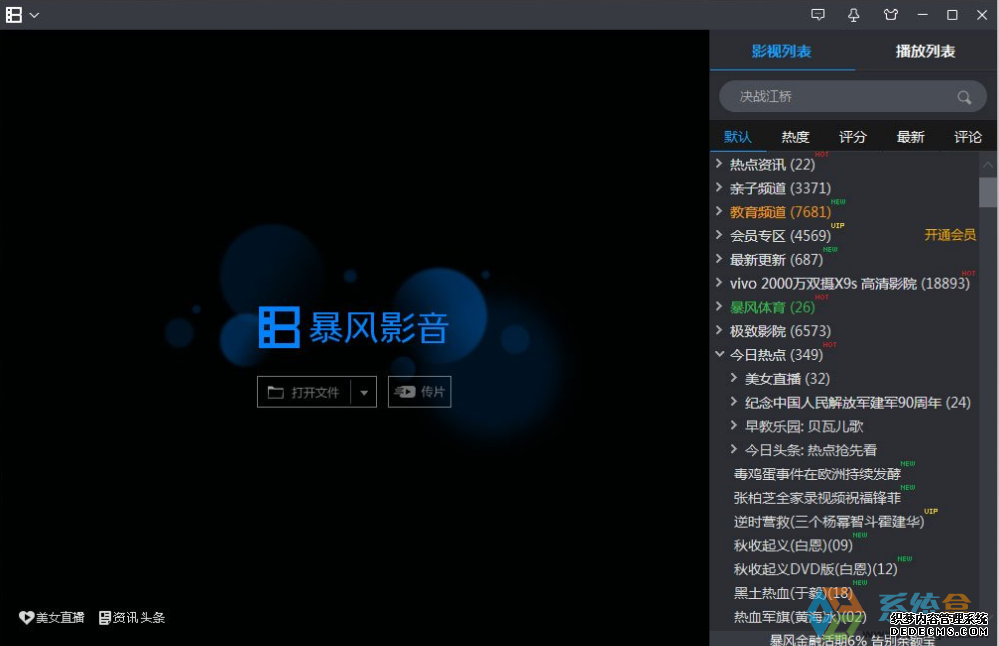Select the 热度 sort tab
The width and height of the screenshot is (999, 646).
(x=795, y=137)
